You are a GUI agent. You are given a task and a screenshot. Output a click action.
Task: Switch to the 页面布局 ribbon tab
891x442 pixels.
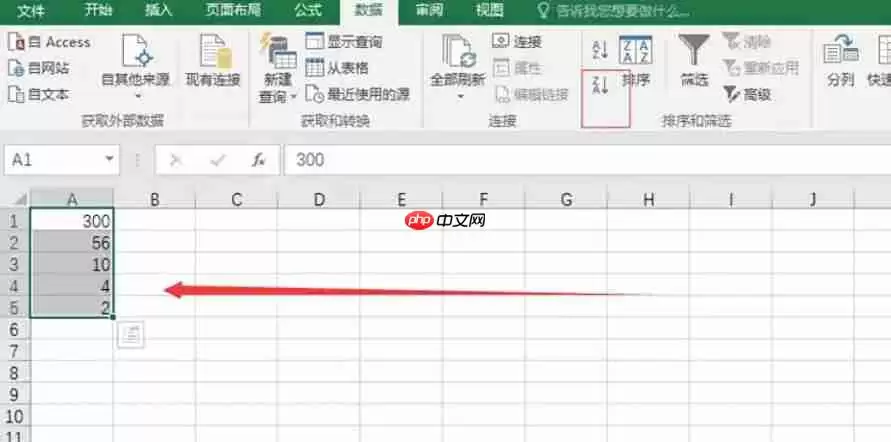point(234,10)
